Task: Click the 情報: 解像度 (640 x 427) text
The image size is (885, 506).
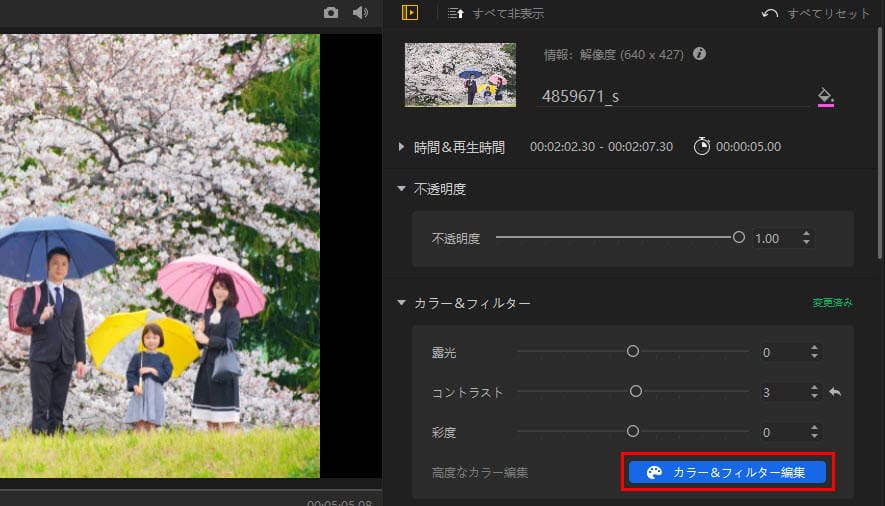Action: [x=614, y=55]
